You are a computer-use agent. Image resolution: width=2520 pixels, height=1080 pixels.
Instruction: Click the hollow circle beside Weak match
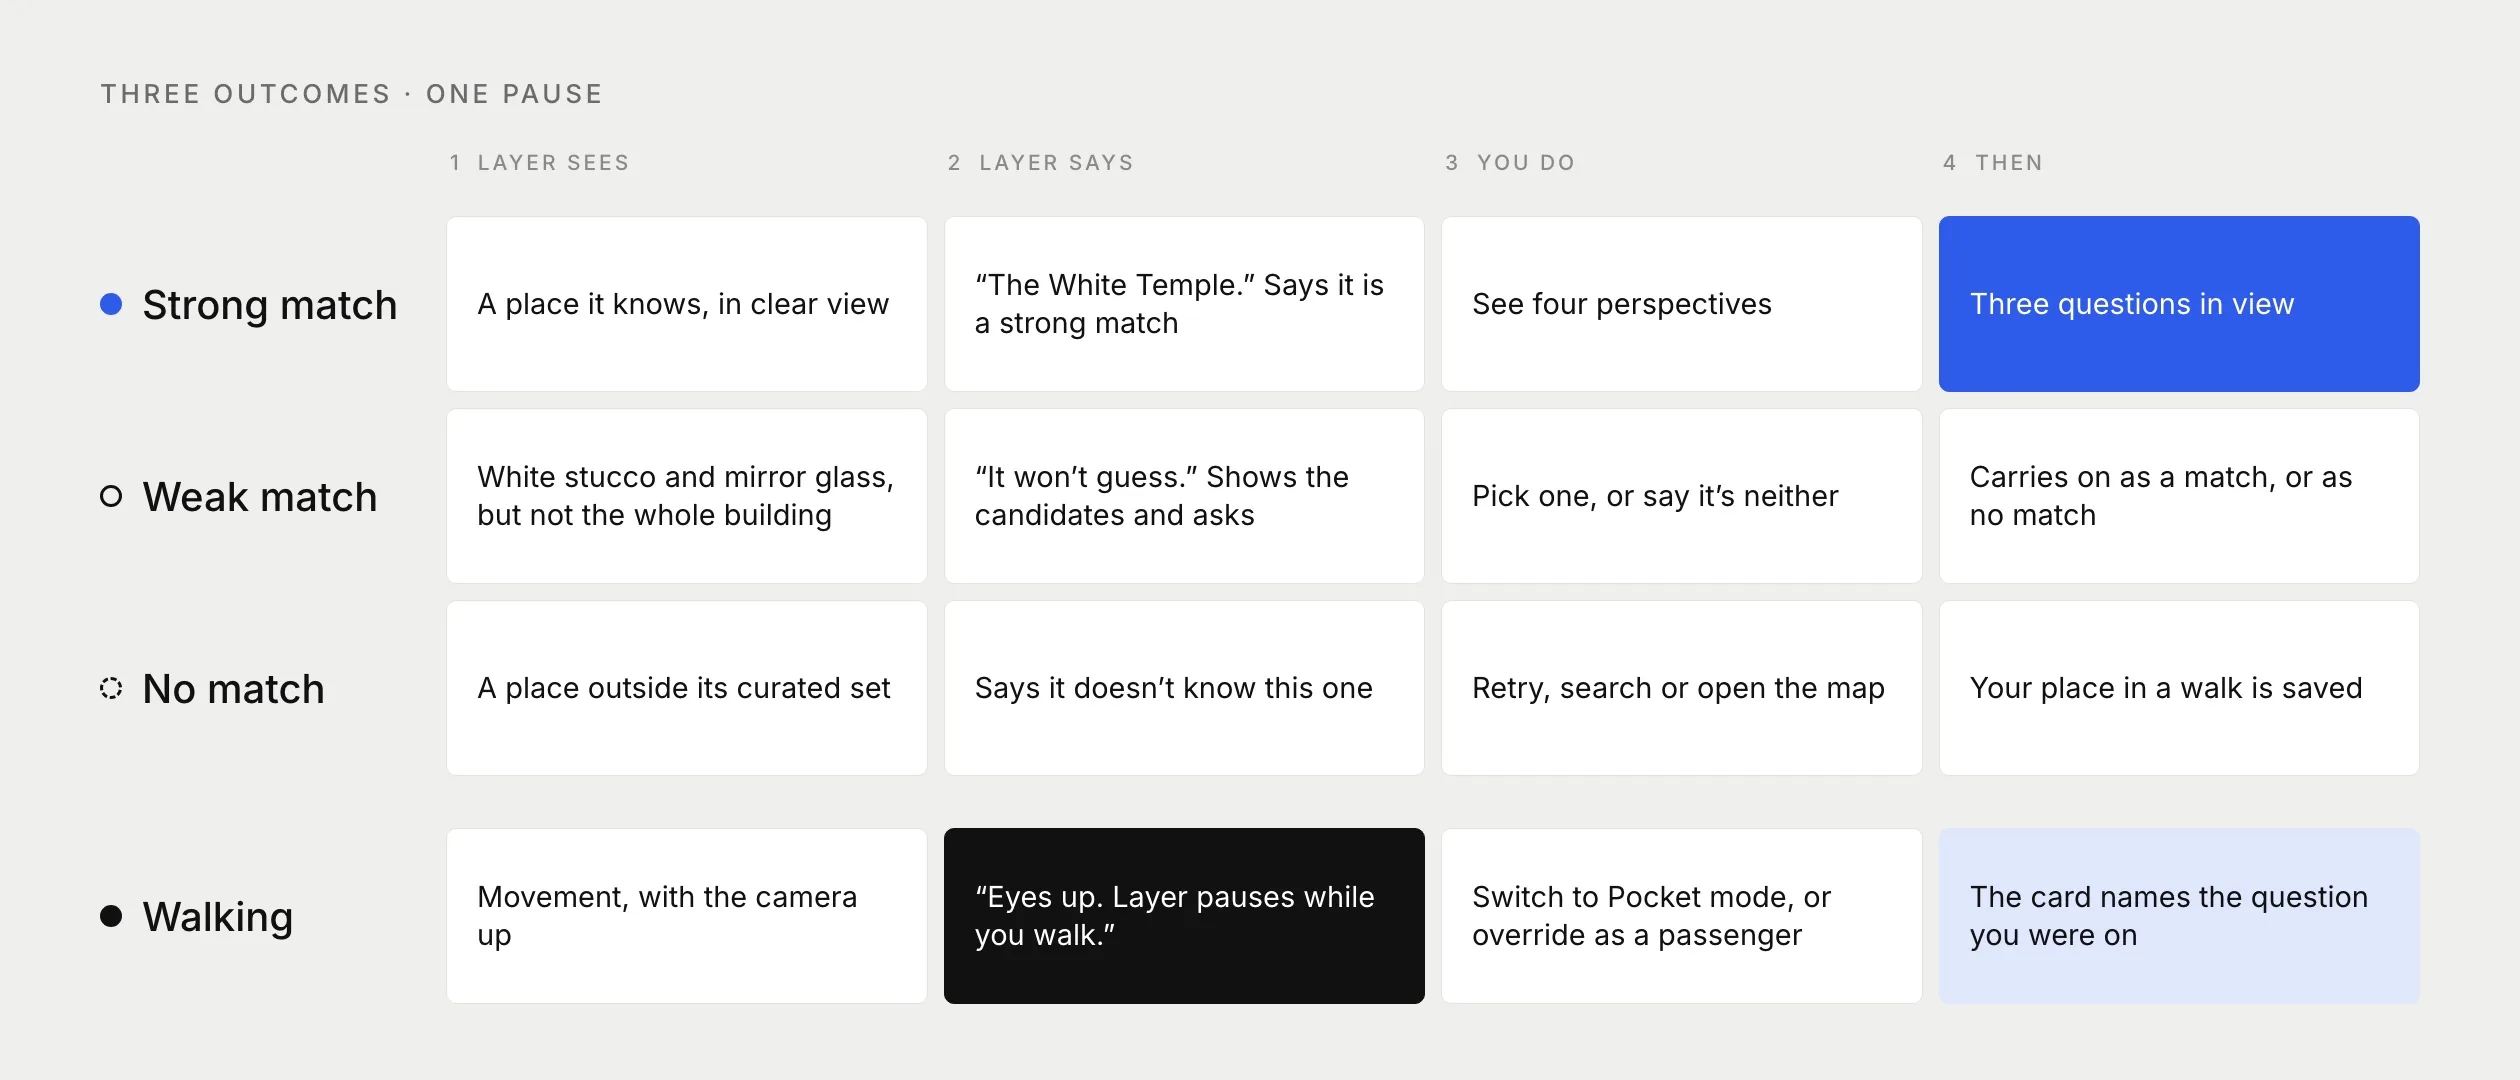pyautogui.click(x=111, y=496)
